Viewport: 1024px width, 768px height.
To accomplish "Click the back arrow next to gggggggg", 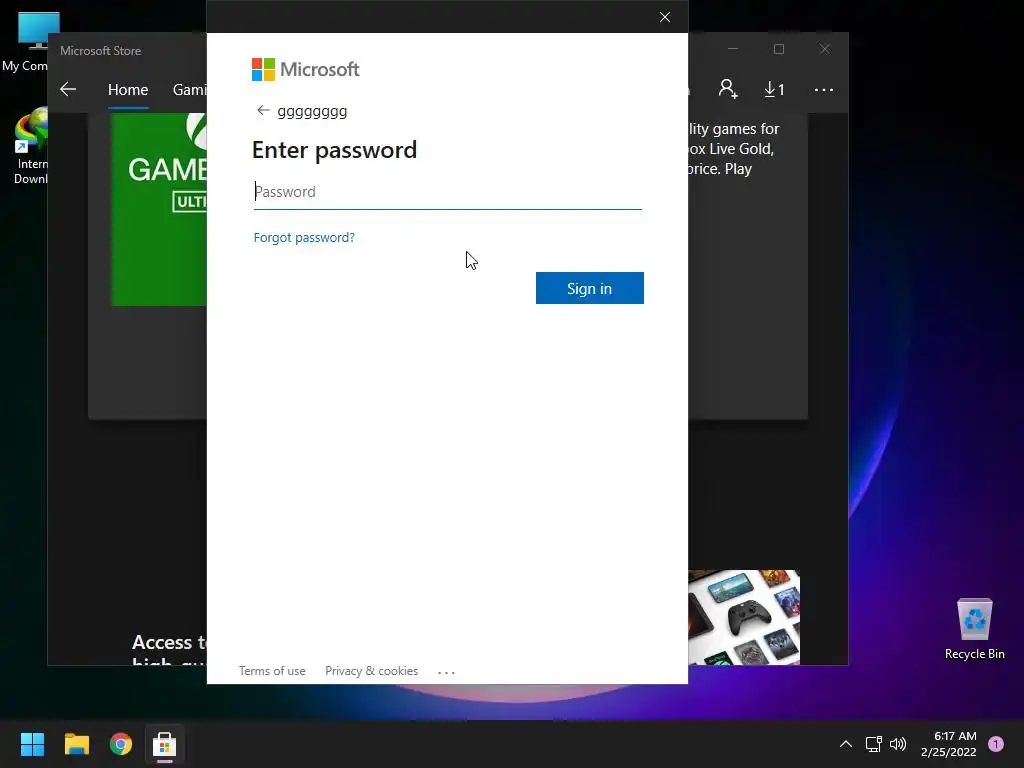I will click(x=263, y=110).
